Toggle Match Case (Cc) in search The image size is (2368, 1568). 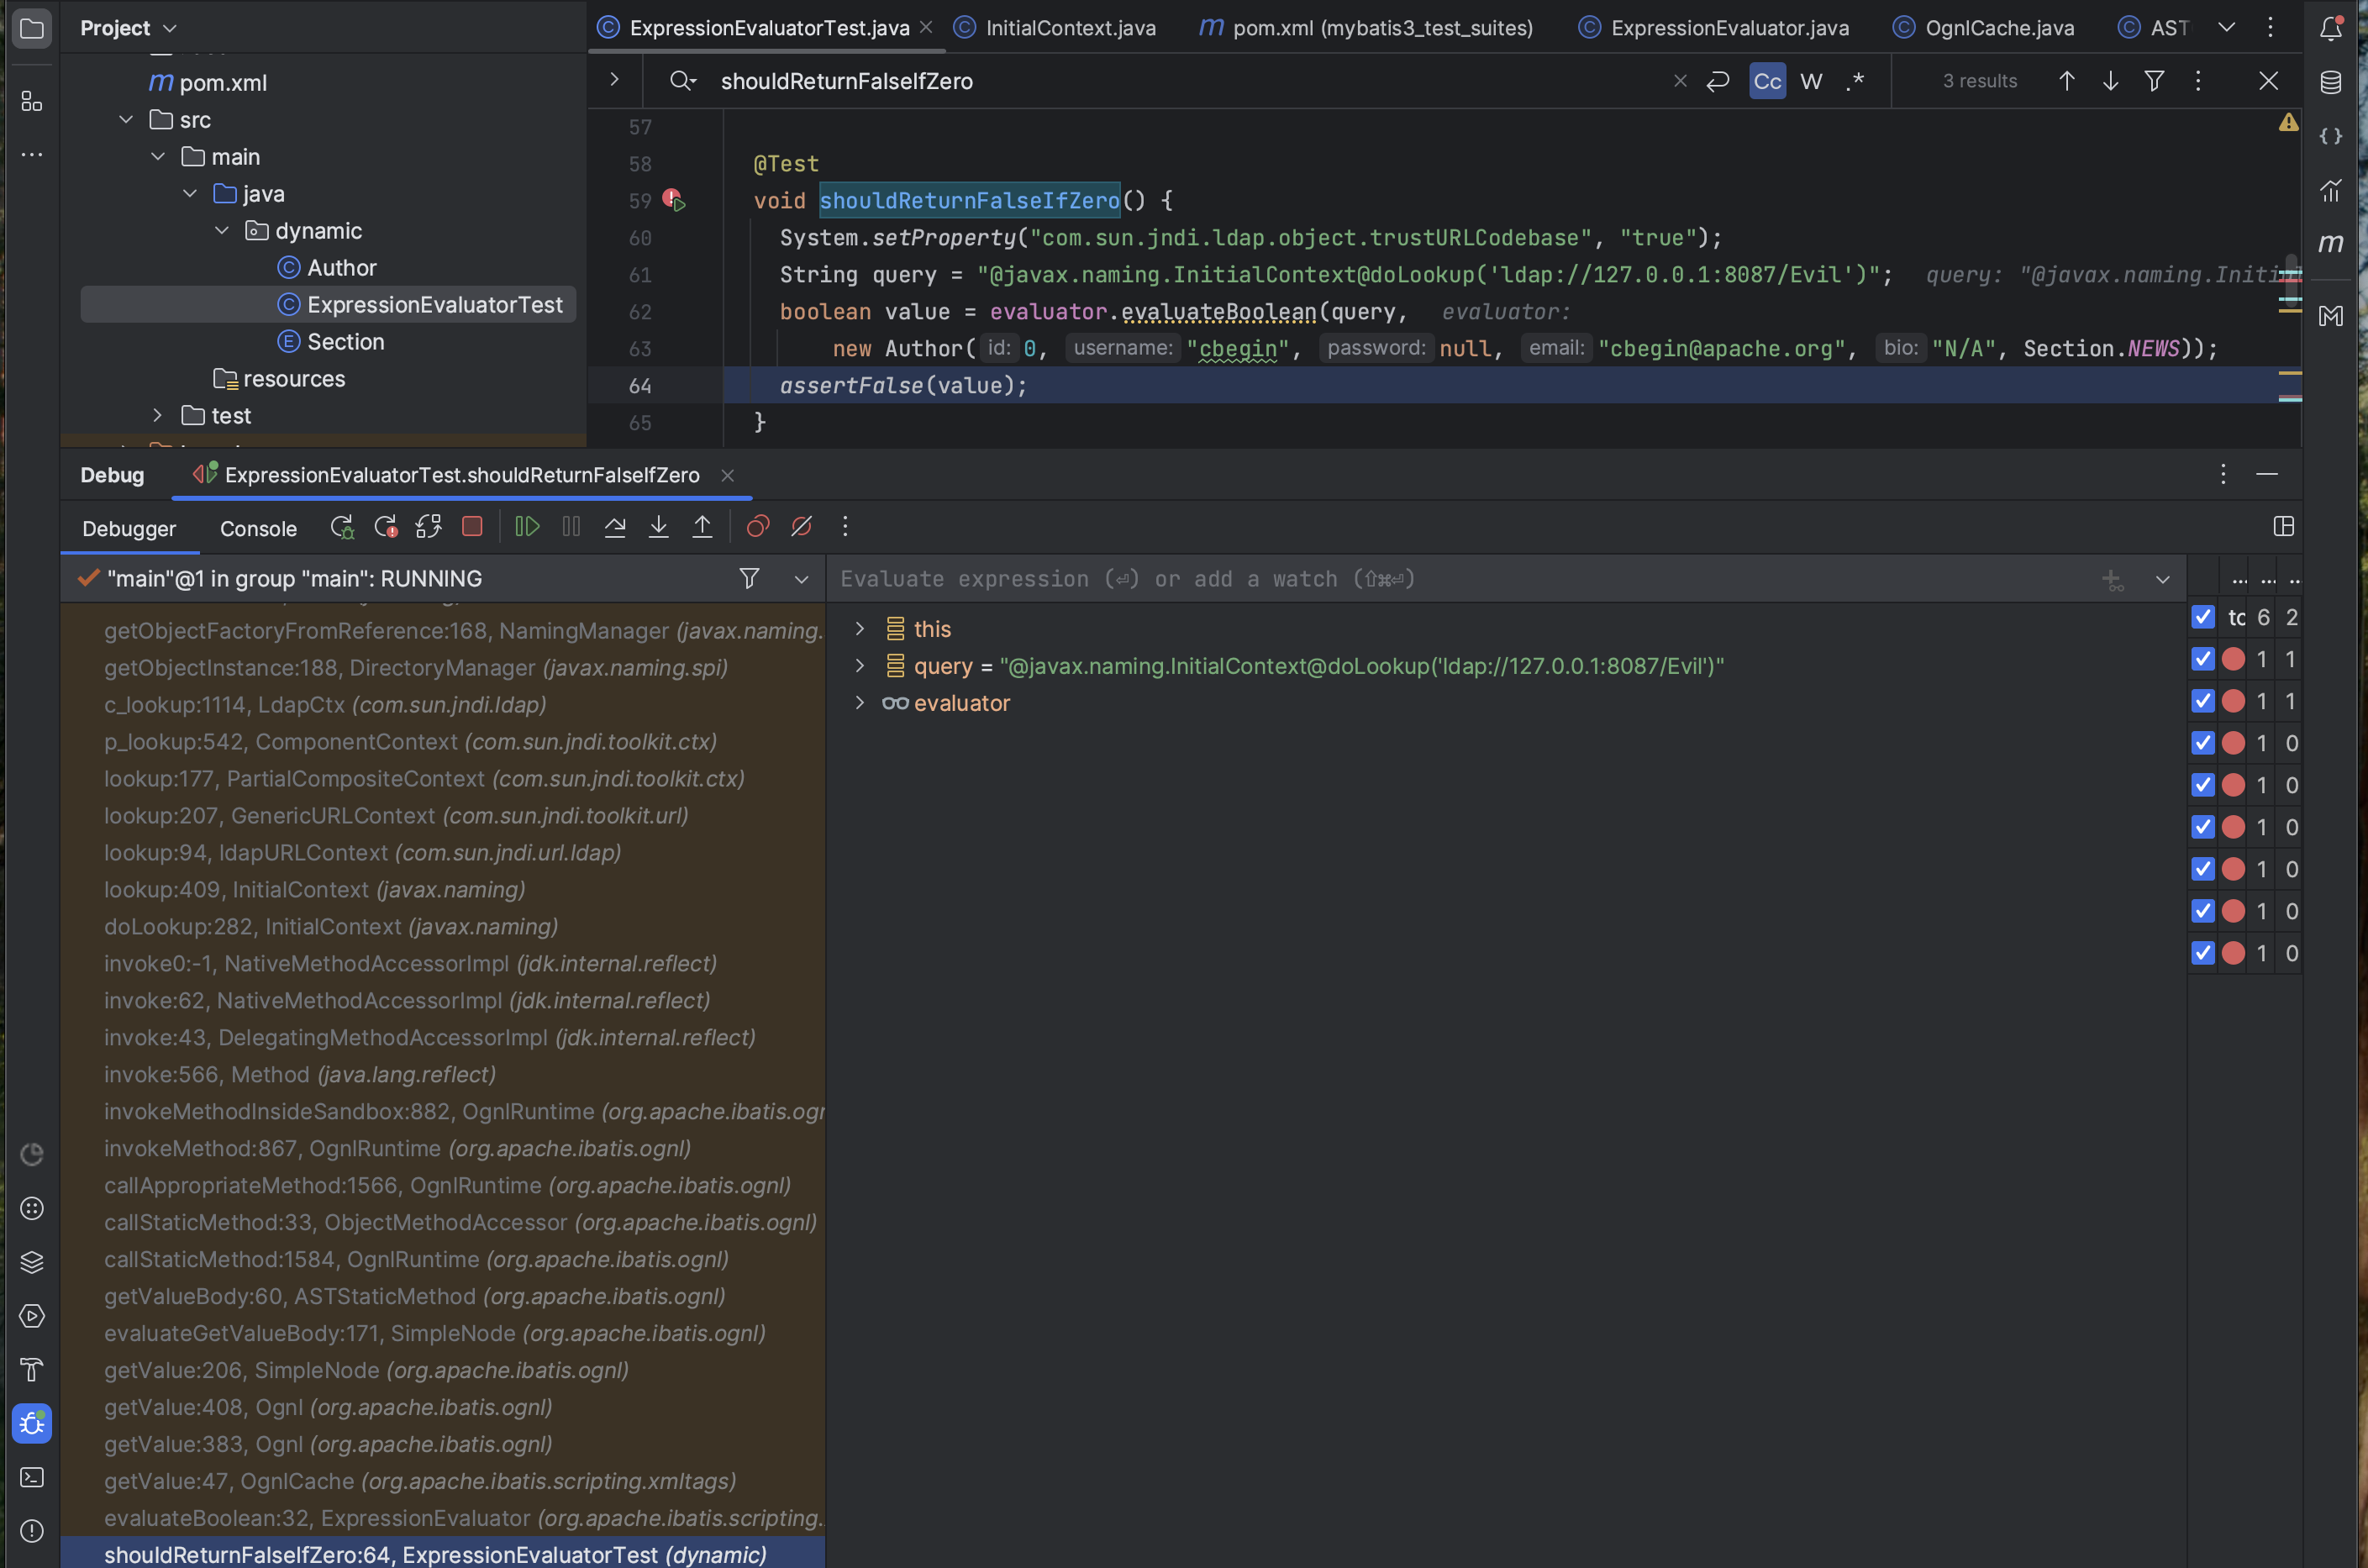[1767, 81]
